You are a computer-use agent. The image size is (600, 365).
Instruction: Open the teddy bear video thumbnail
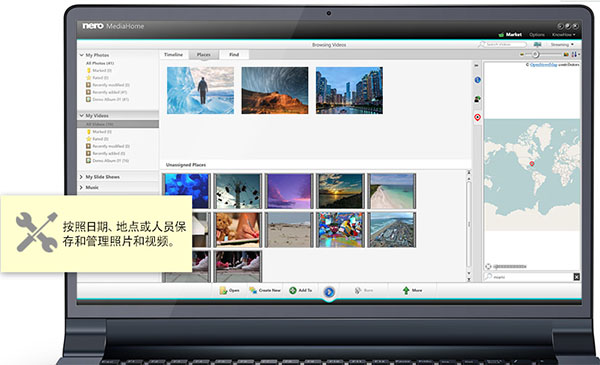coord(238,230)
